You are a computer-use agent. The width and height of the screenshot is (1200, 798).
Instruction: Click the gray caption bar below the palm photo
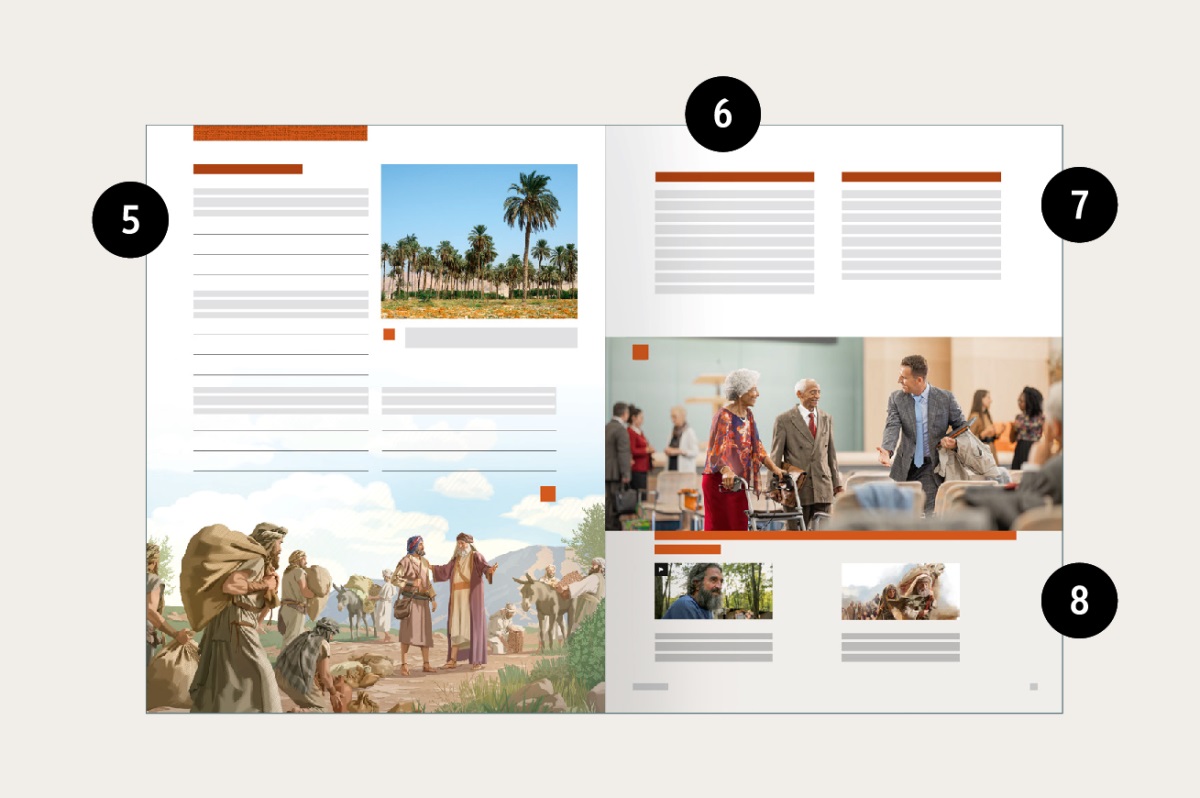[x=490, y=338]
